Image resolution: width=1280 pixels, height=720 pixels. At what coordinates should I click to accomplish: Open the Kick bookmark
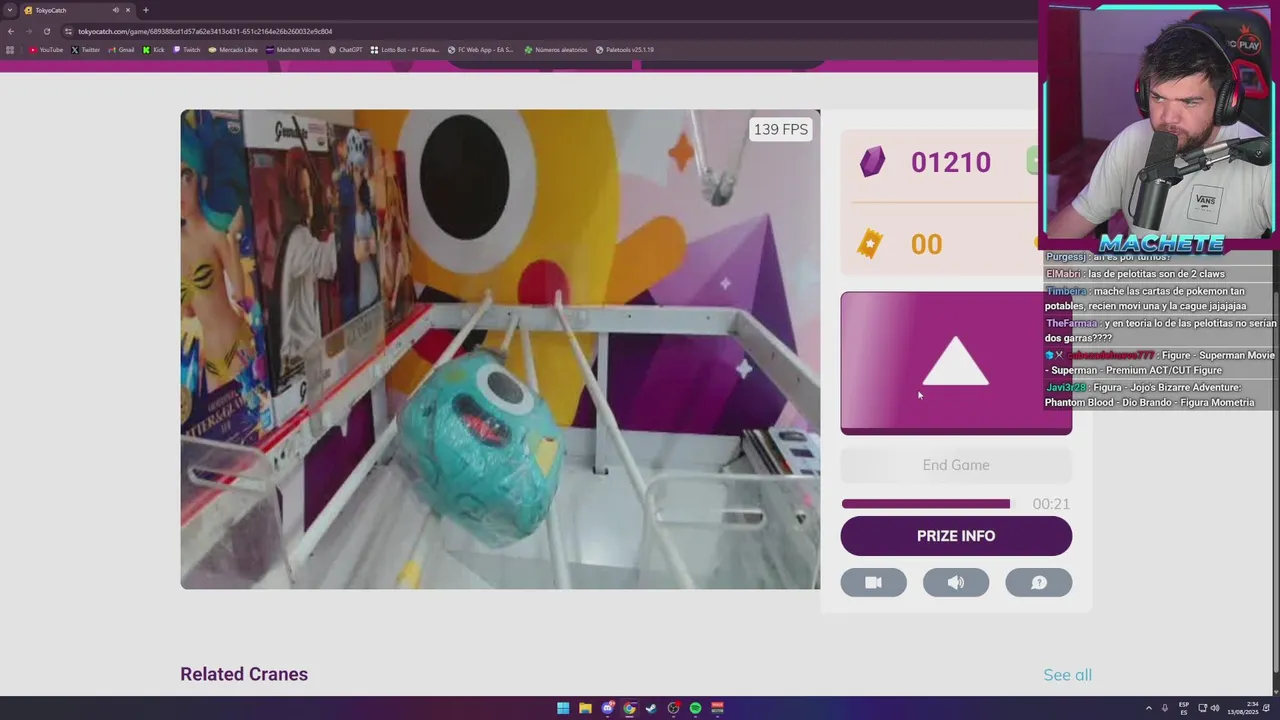coord(154,50)
